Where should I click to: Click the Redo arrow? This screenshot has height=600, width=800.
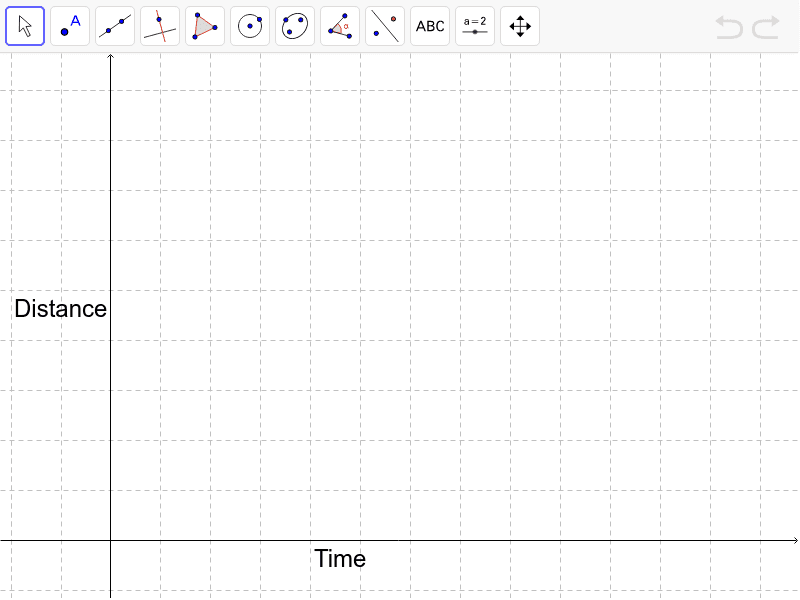[766, 27]
